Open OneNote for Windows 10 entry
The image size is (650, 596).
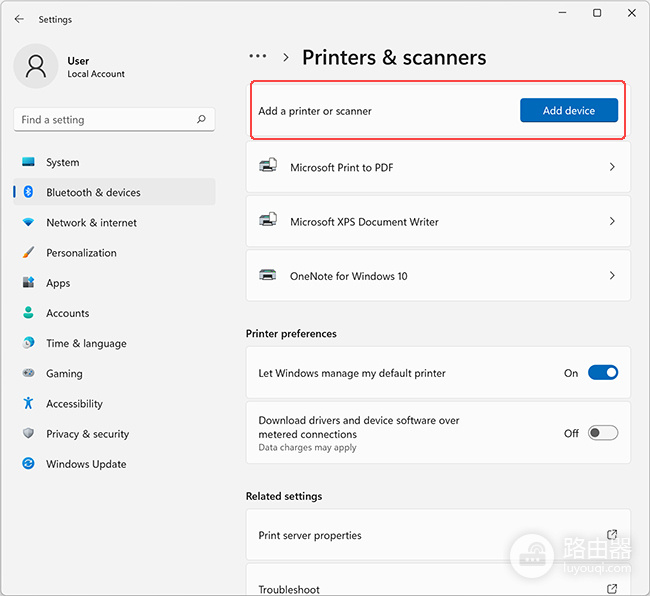tap(438, 276)
